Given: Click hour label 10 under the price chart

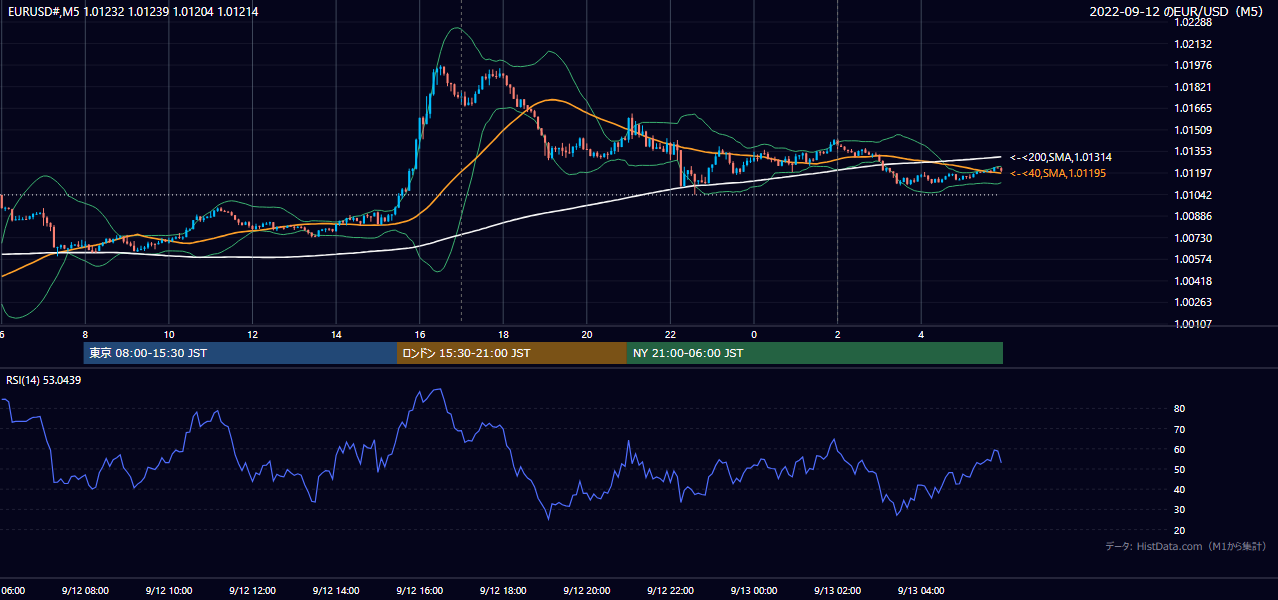Looking at the screenshot, I should click(x=169, y=335).
